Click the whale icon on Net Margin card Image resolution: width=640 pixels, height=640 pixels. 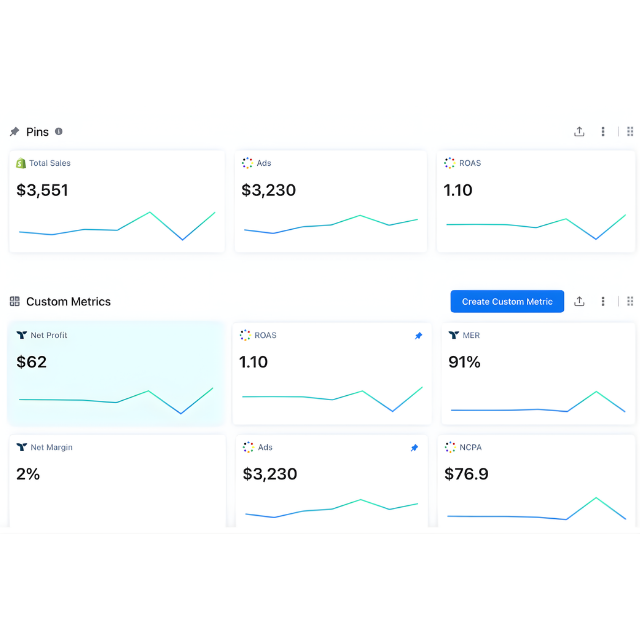(x=22, y=447)
